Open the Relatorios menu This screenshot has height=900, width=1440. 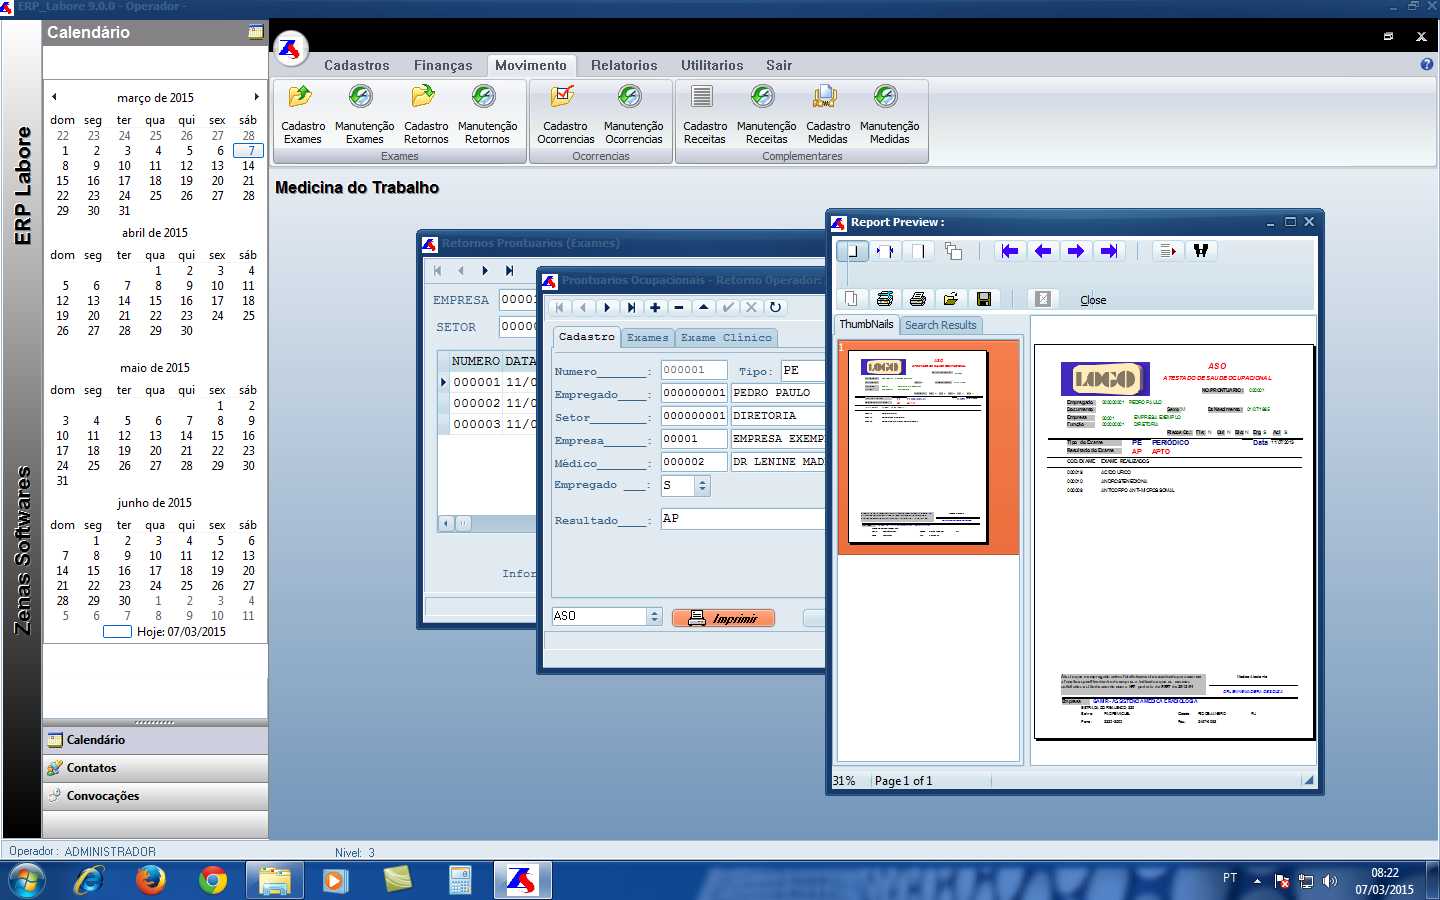pyautogui.click(x=624, y=65)
